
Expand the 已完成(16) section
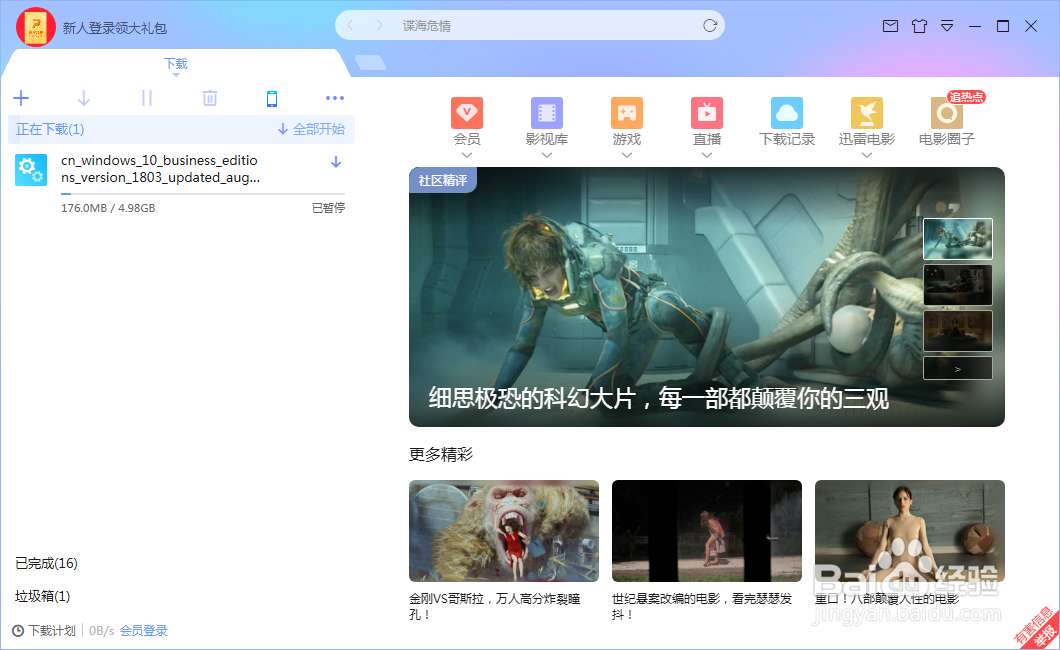pyautogui.click(x=47, y=564)
